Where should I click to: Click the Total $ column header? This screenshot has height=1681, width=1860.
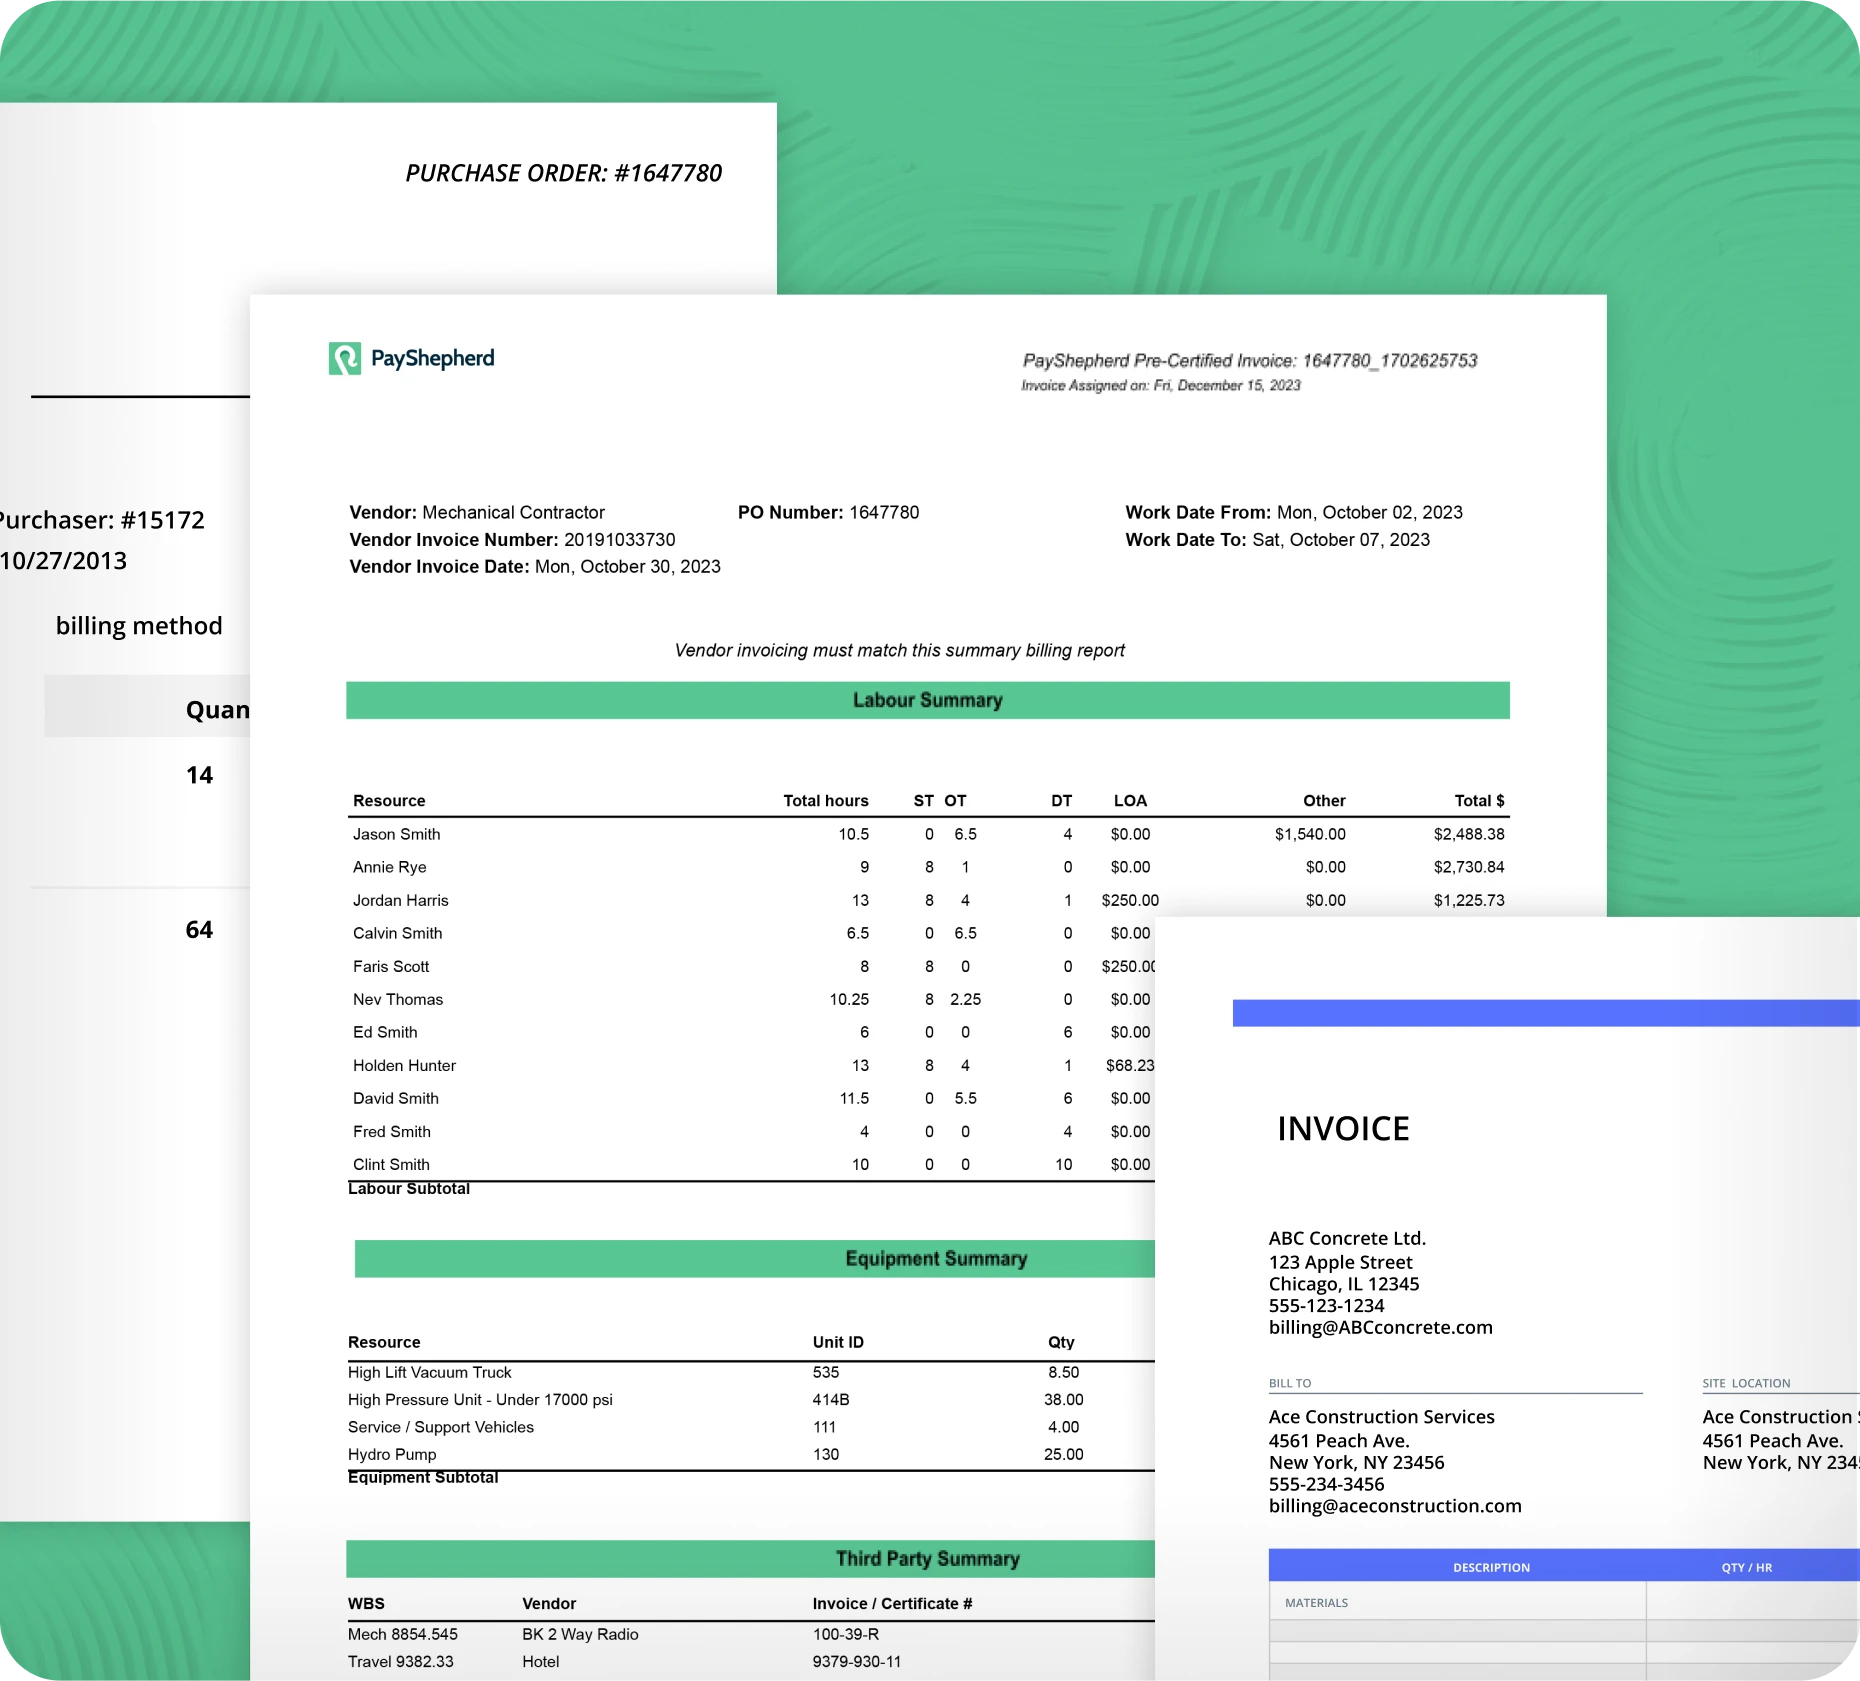click(x=1479, y=800)
